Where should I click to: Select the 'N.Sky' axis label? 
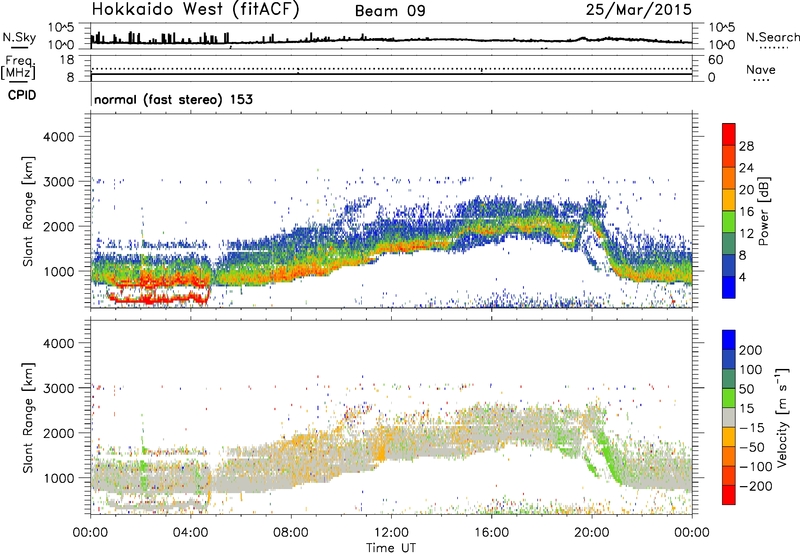[19, 37]
